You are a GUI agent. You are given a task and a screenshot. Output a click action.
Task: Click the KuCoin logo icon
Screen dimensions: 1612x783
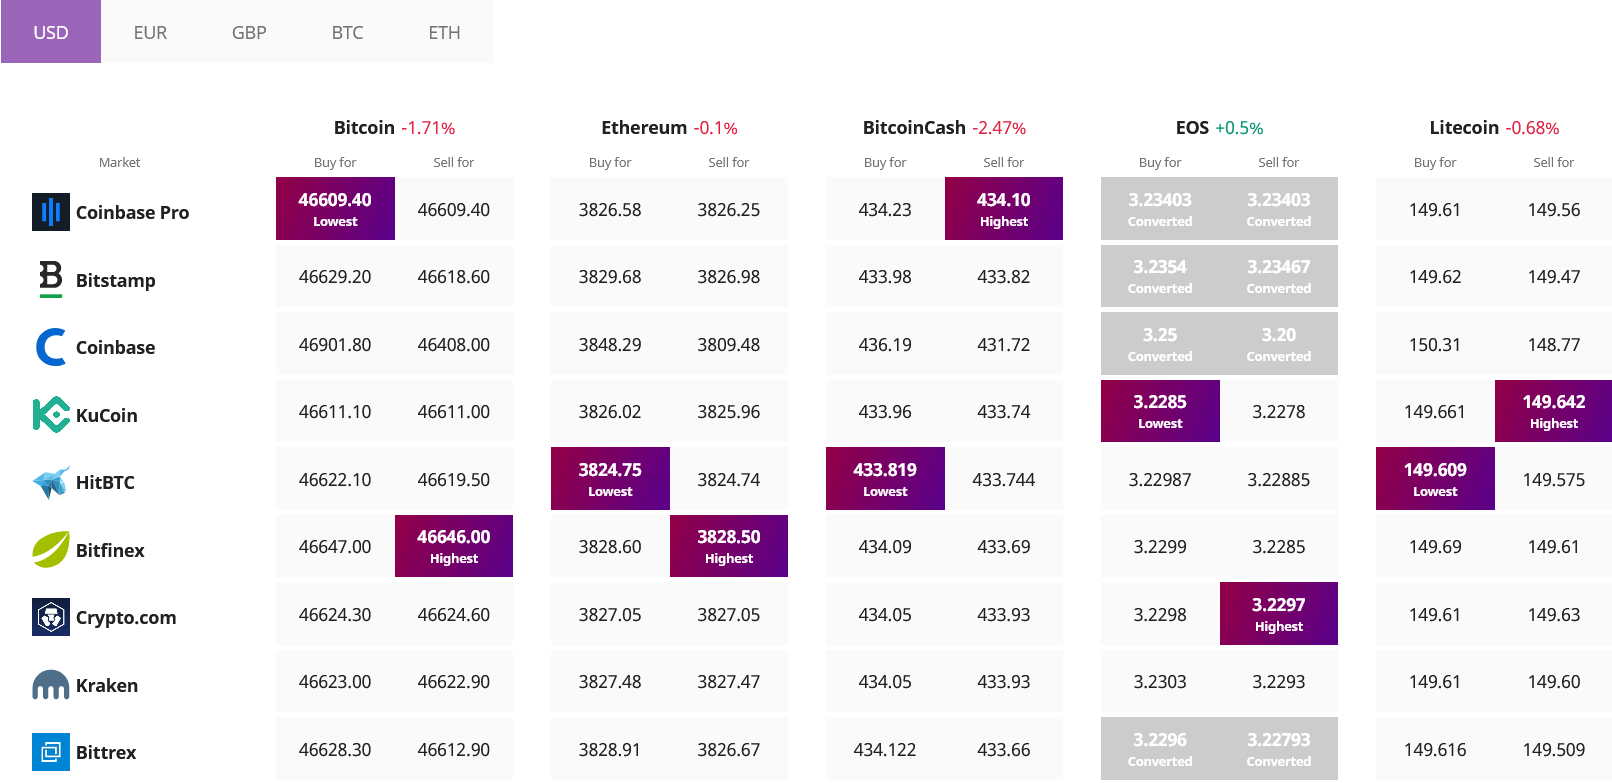[51, 415]
